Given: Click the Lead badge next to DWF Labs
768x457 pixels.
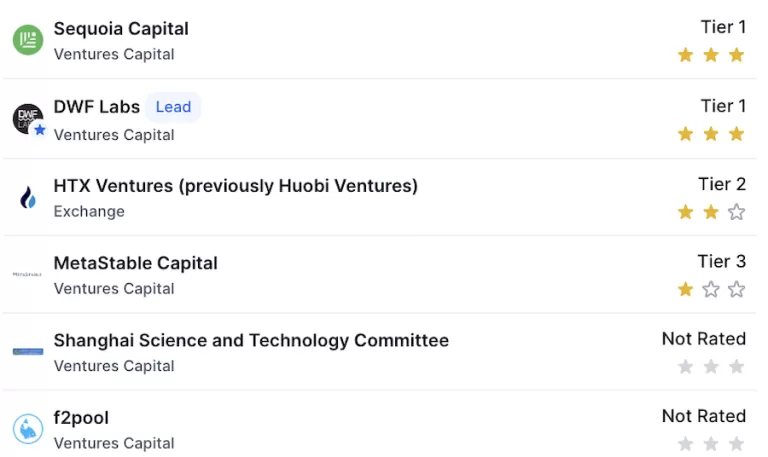Looking at the screenshot, I should click(173, 107).
